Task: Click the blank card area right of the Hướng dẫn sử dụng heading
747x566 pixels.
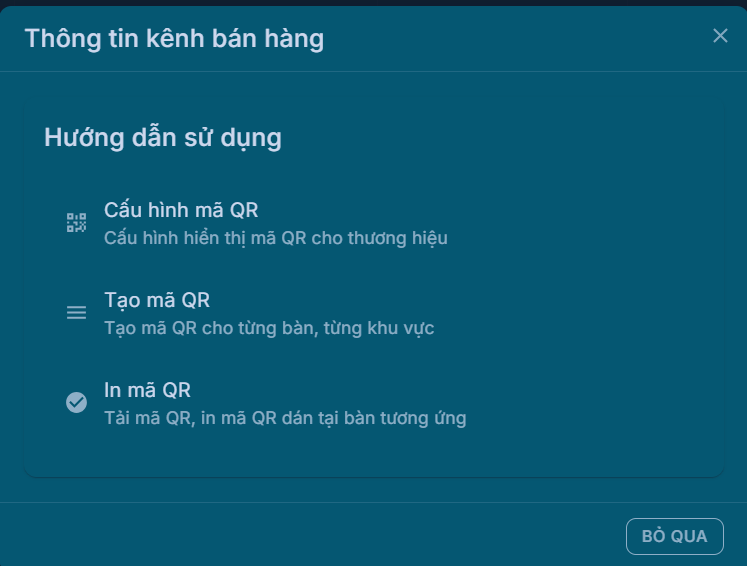Action: pyautogui.click(x=500, y=138)
